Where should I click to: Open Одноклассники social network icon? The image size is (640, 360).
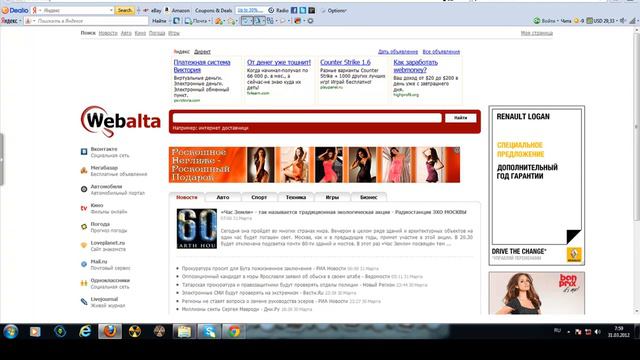coord(84,283)
